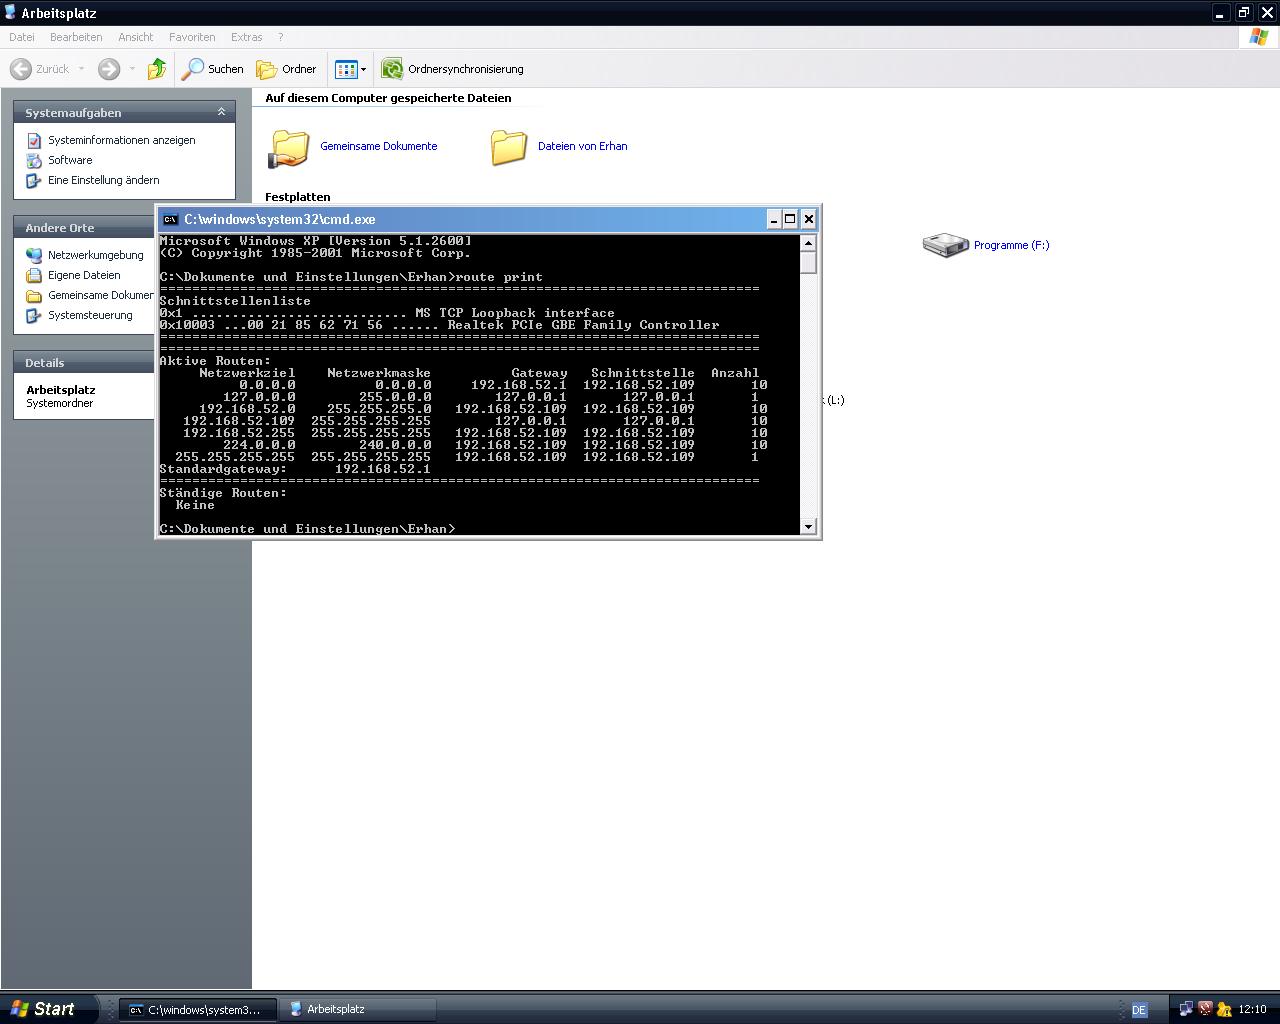Click the cmd scrollbar up arrow
The width and height of the screenshot is (1280, 1024).
[x=808, y=243]
